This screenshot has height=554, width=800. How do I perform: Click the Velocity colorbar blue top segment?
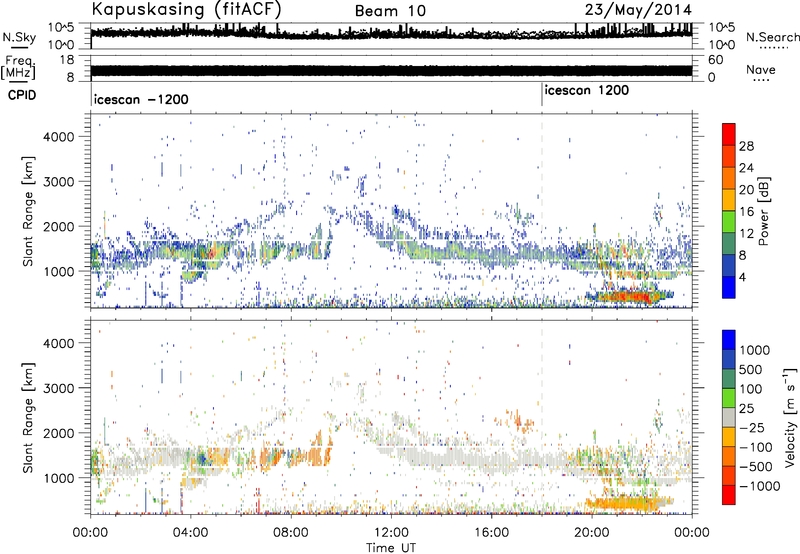pyautogui.click(x=729, y=340)
